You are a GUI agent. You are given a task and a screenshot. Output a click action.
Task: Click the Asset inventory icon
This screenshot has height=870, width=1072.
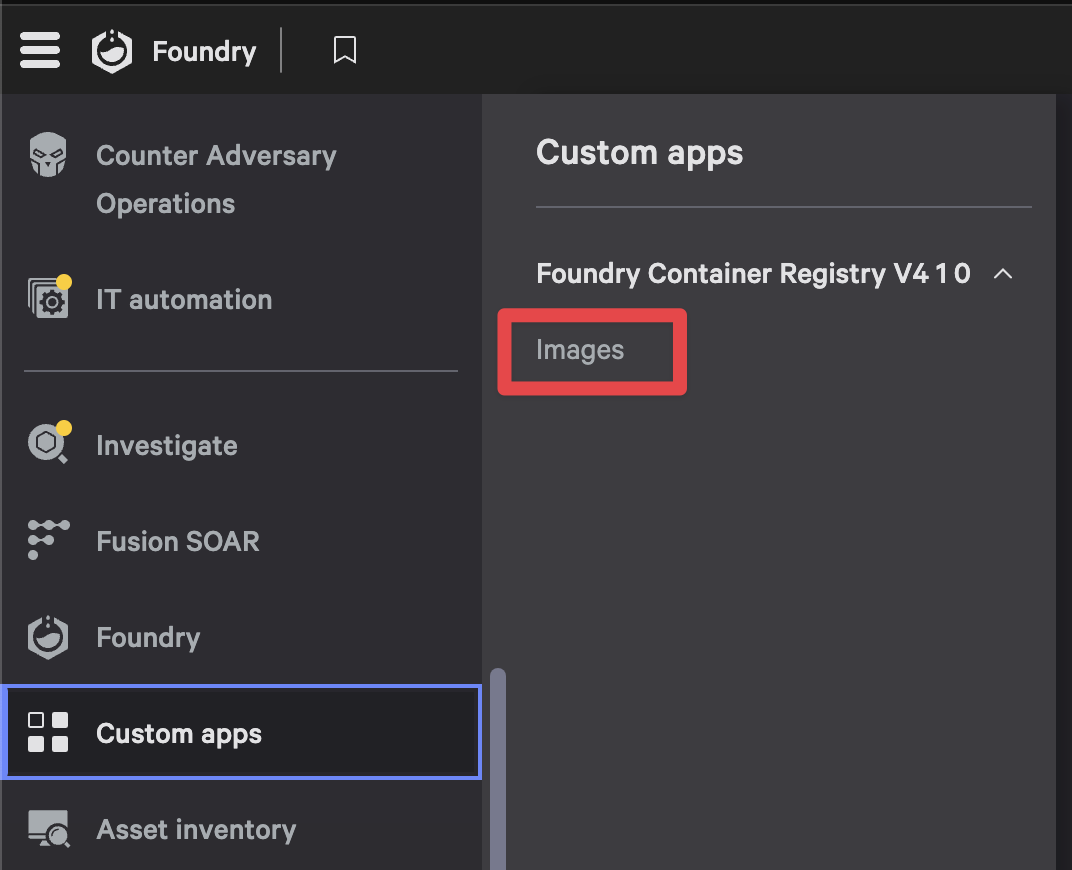(x=49, y=828)
